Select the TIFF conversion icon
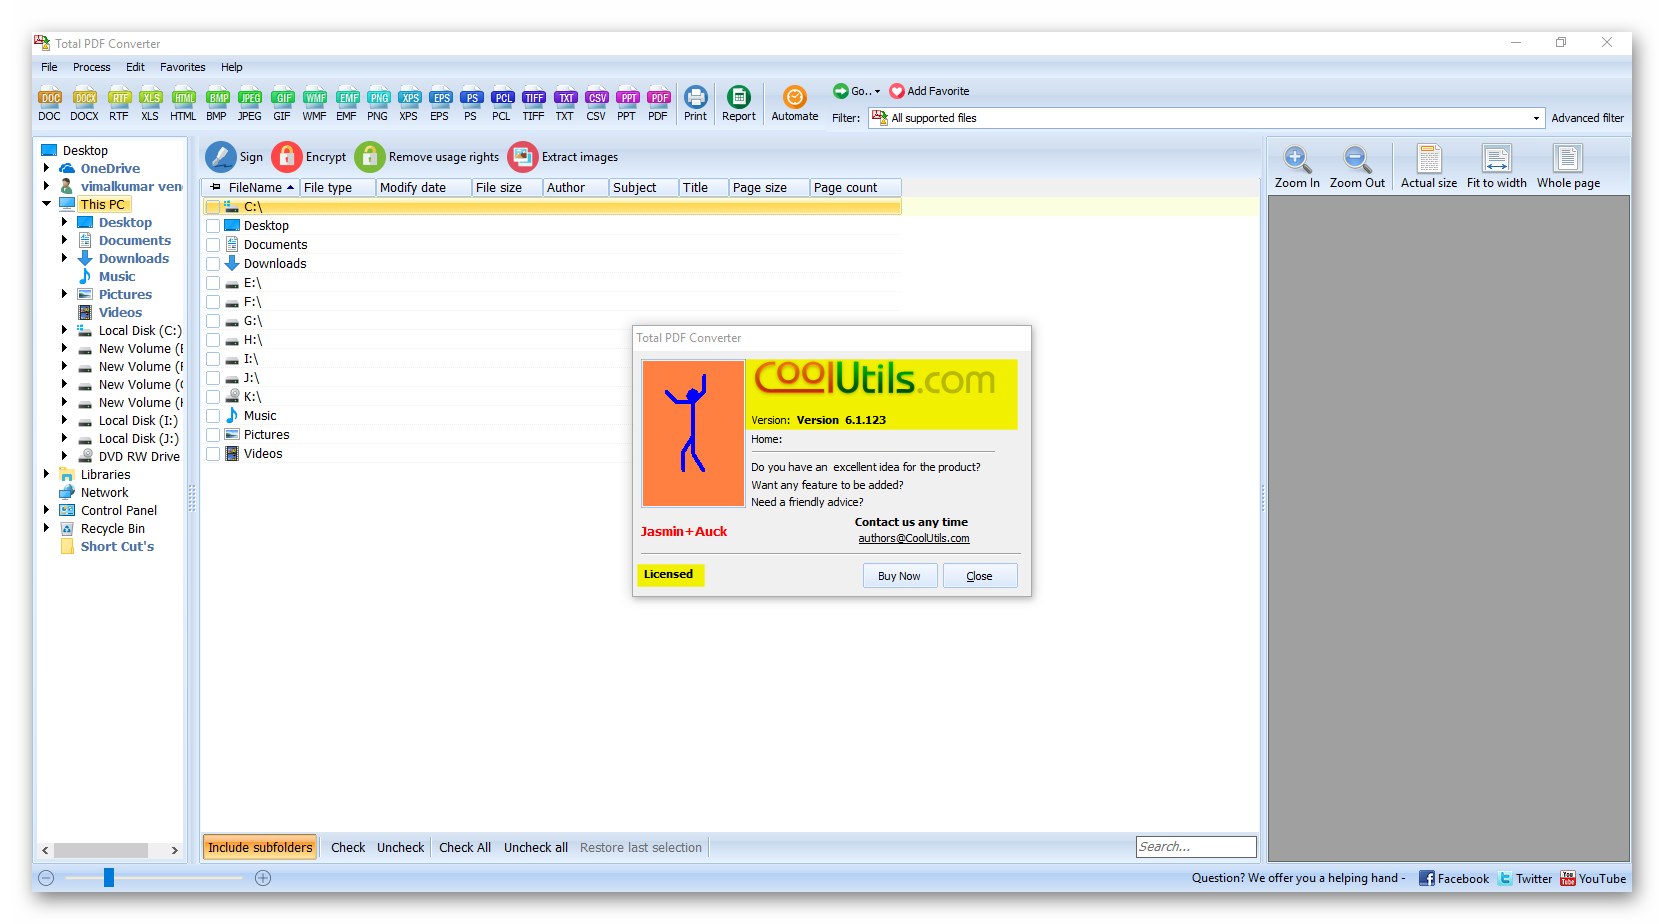The width and height of the screenshot is (1664, 924). click(x=534, y=103)
